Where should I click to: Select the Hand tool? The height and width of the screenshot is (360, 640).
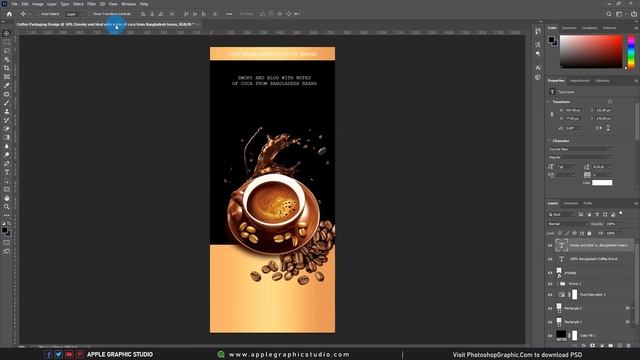7,198
